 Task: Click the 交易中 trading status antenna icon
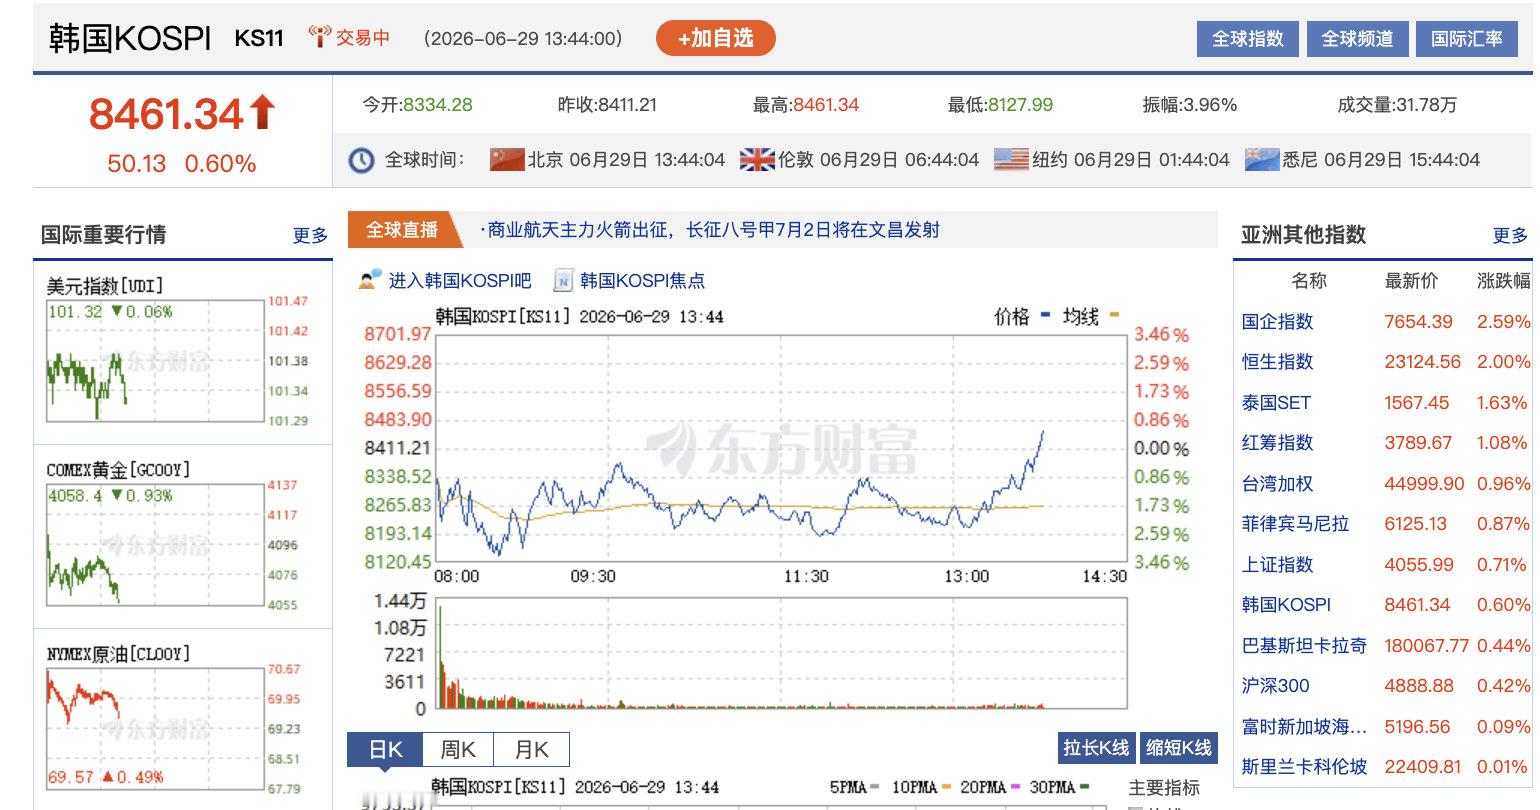pos(319,37)
